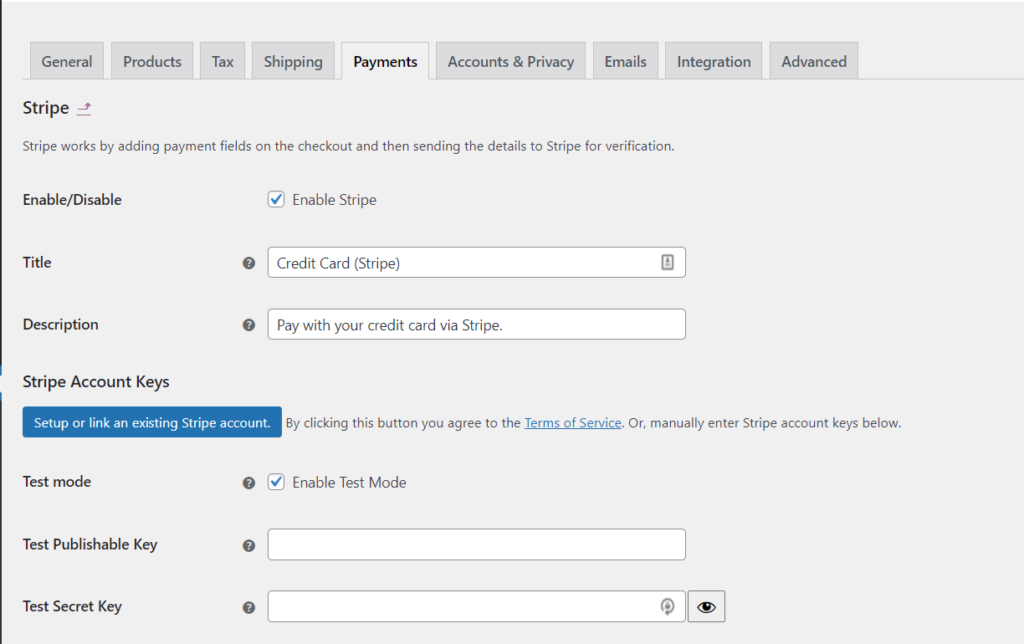Click Setup or link an existing Stripe account
This screenshot has height=644, width=1024.
[x=151, y=422]
